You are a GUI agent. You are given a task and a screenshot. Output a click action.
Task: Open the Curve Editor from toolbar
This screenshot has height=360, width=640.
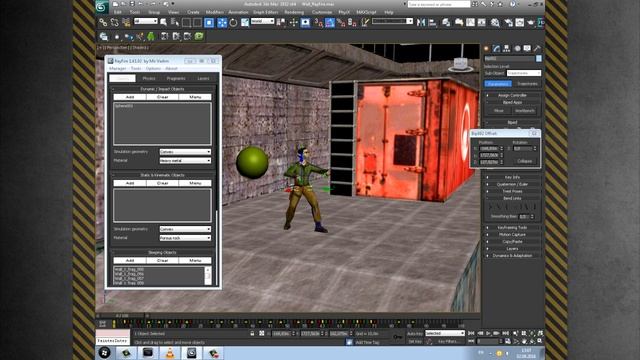(x=471, y=22)
